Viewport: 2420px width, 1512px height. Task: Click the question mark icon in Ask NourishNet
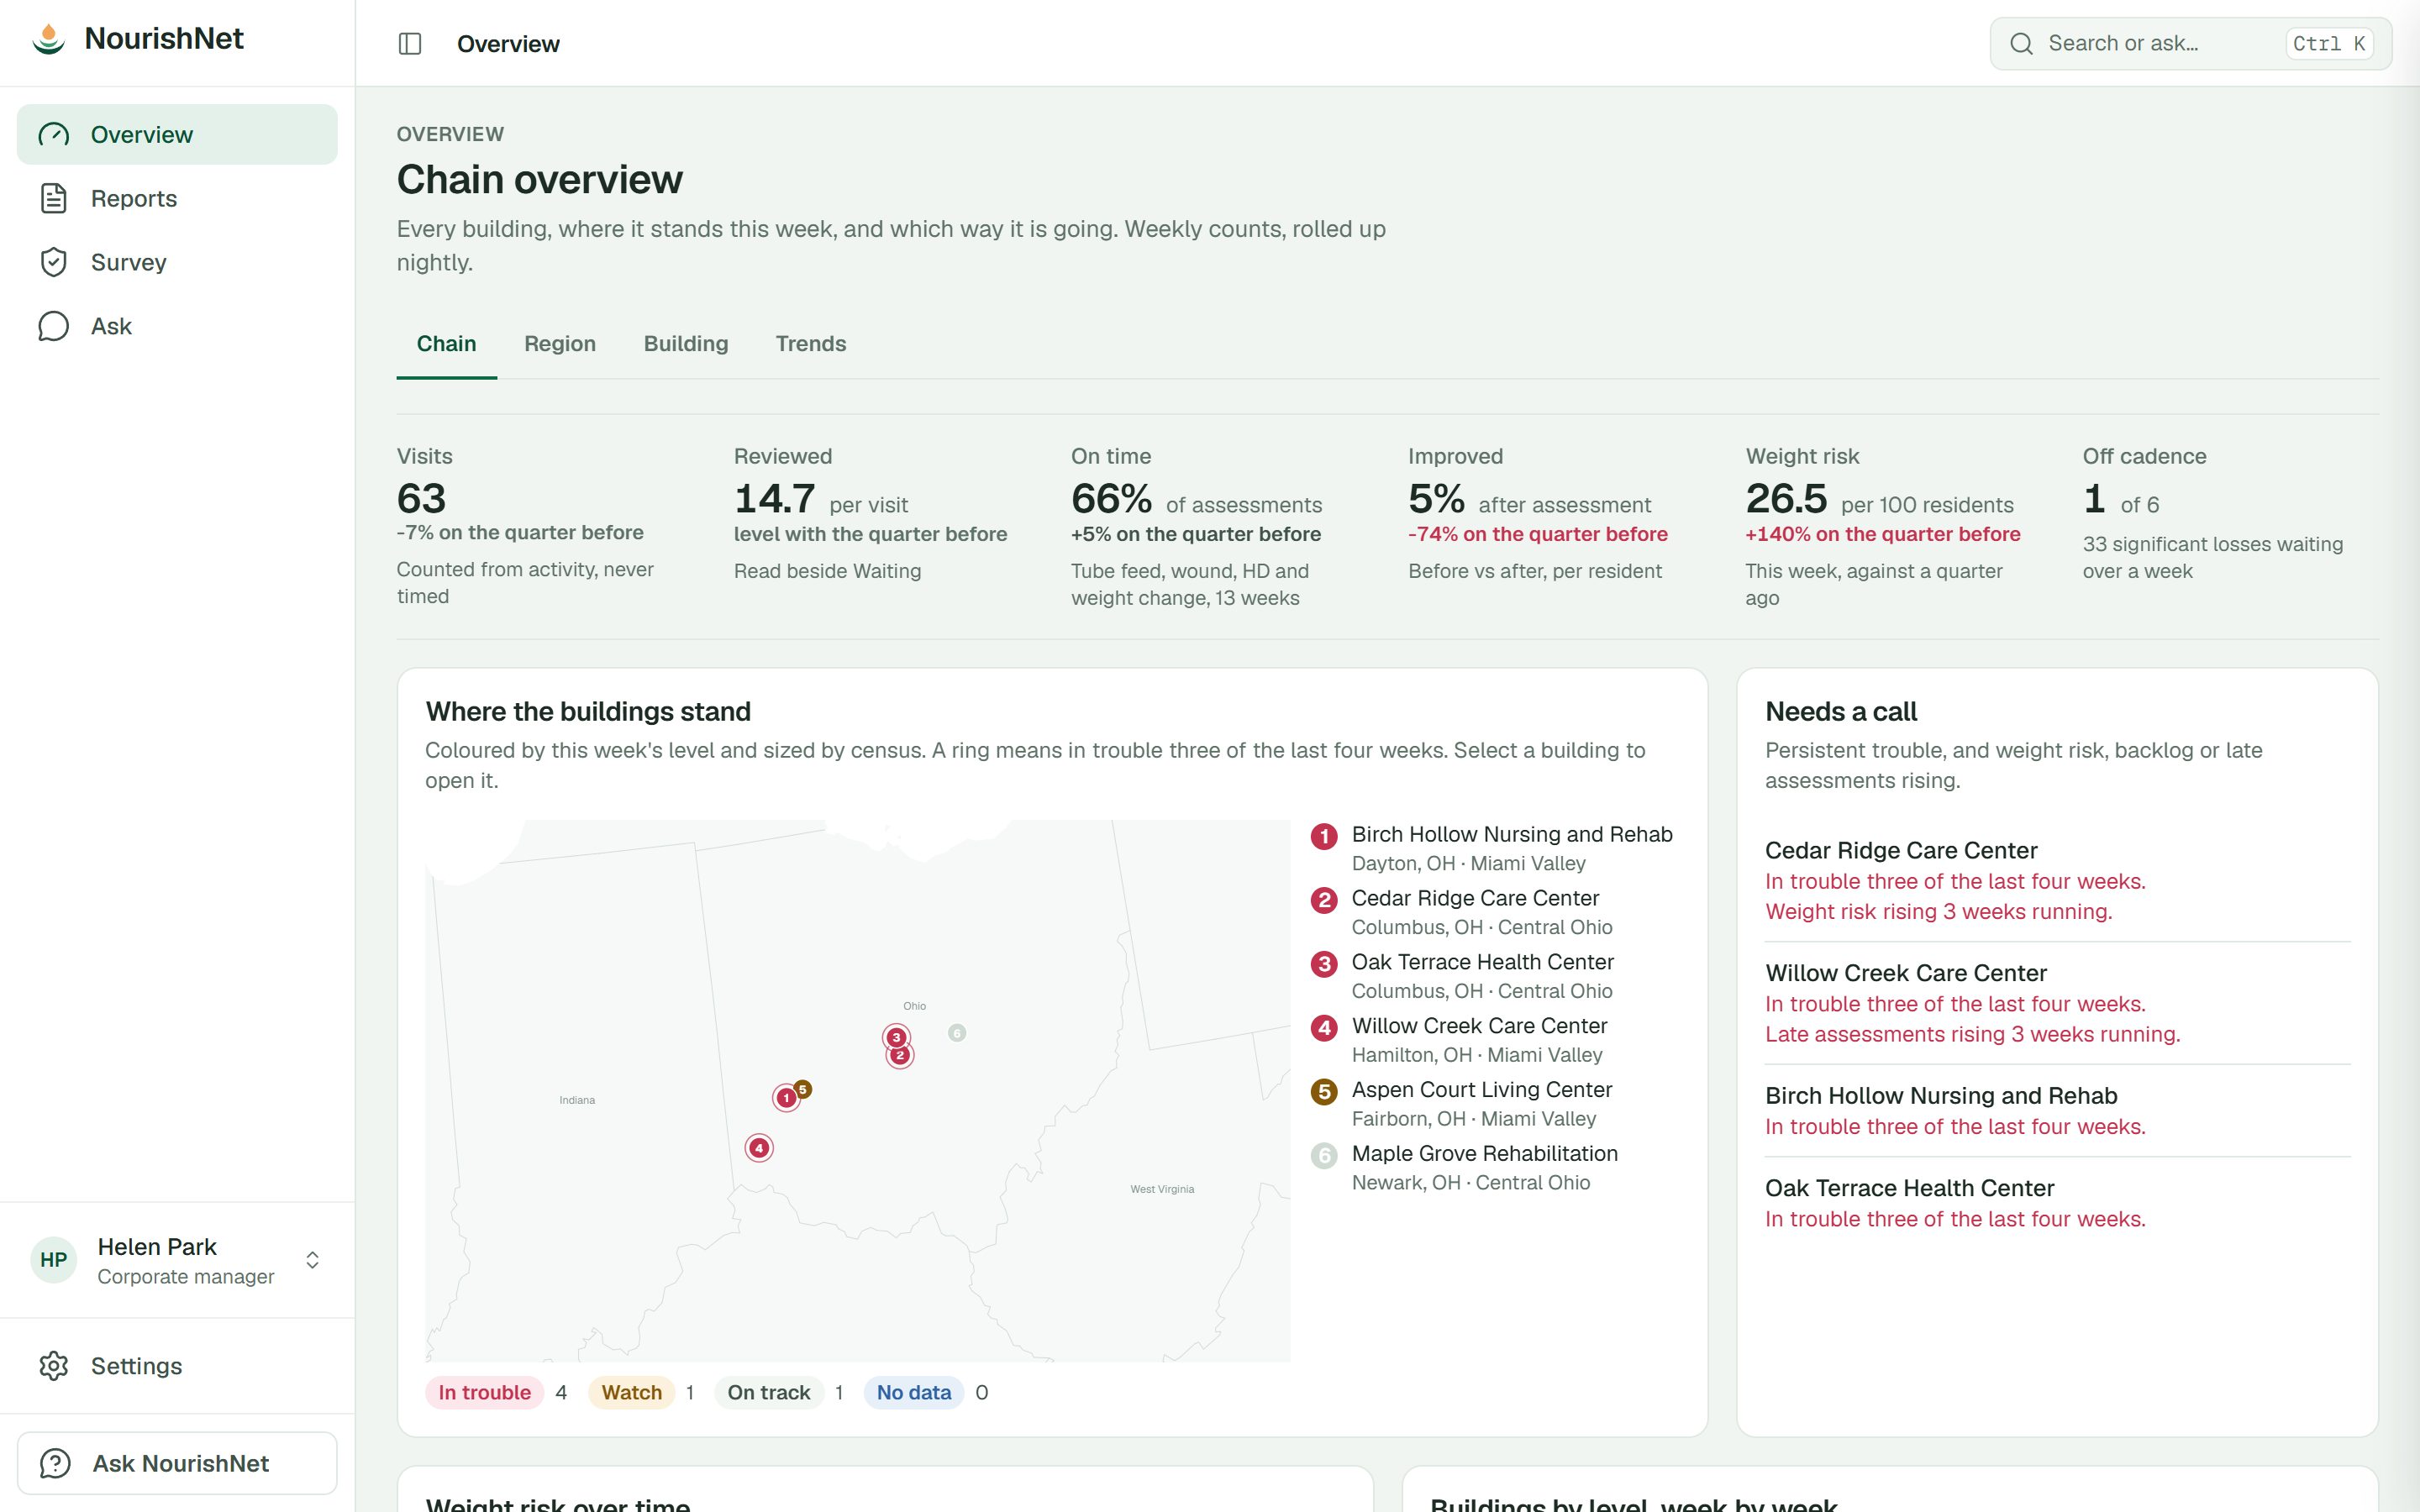tap(55, 1463)
